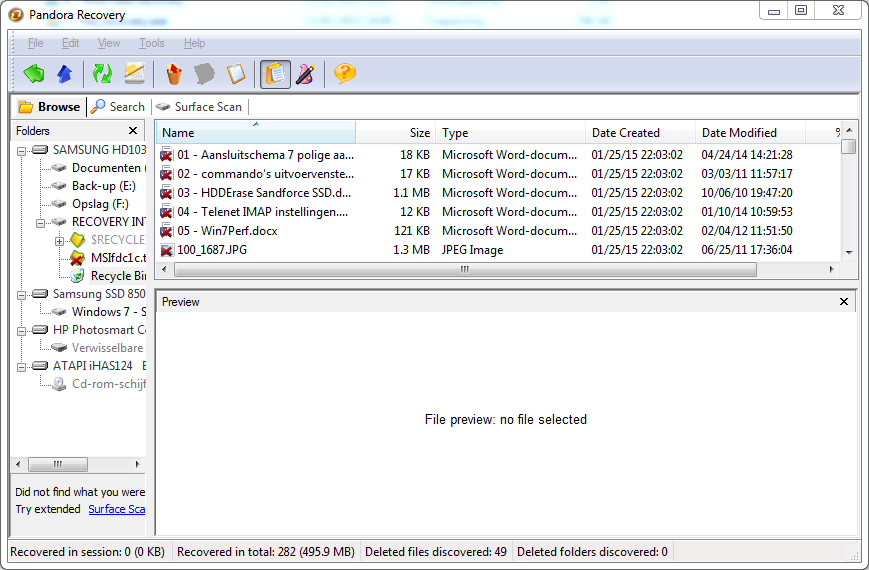Open the Tools menu
This screenshot has width=869, height=570.
[x=151, y=43]
